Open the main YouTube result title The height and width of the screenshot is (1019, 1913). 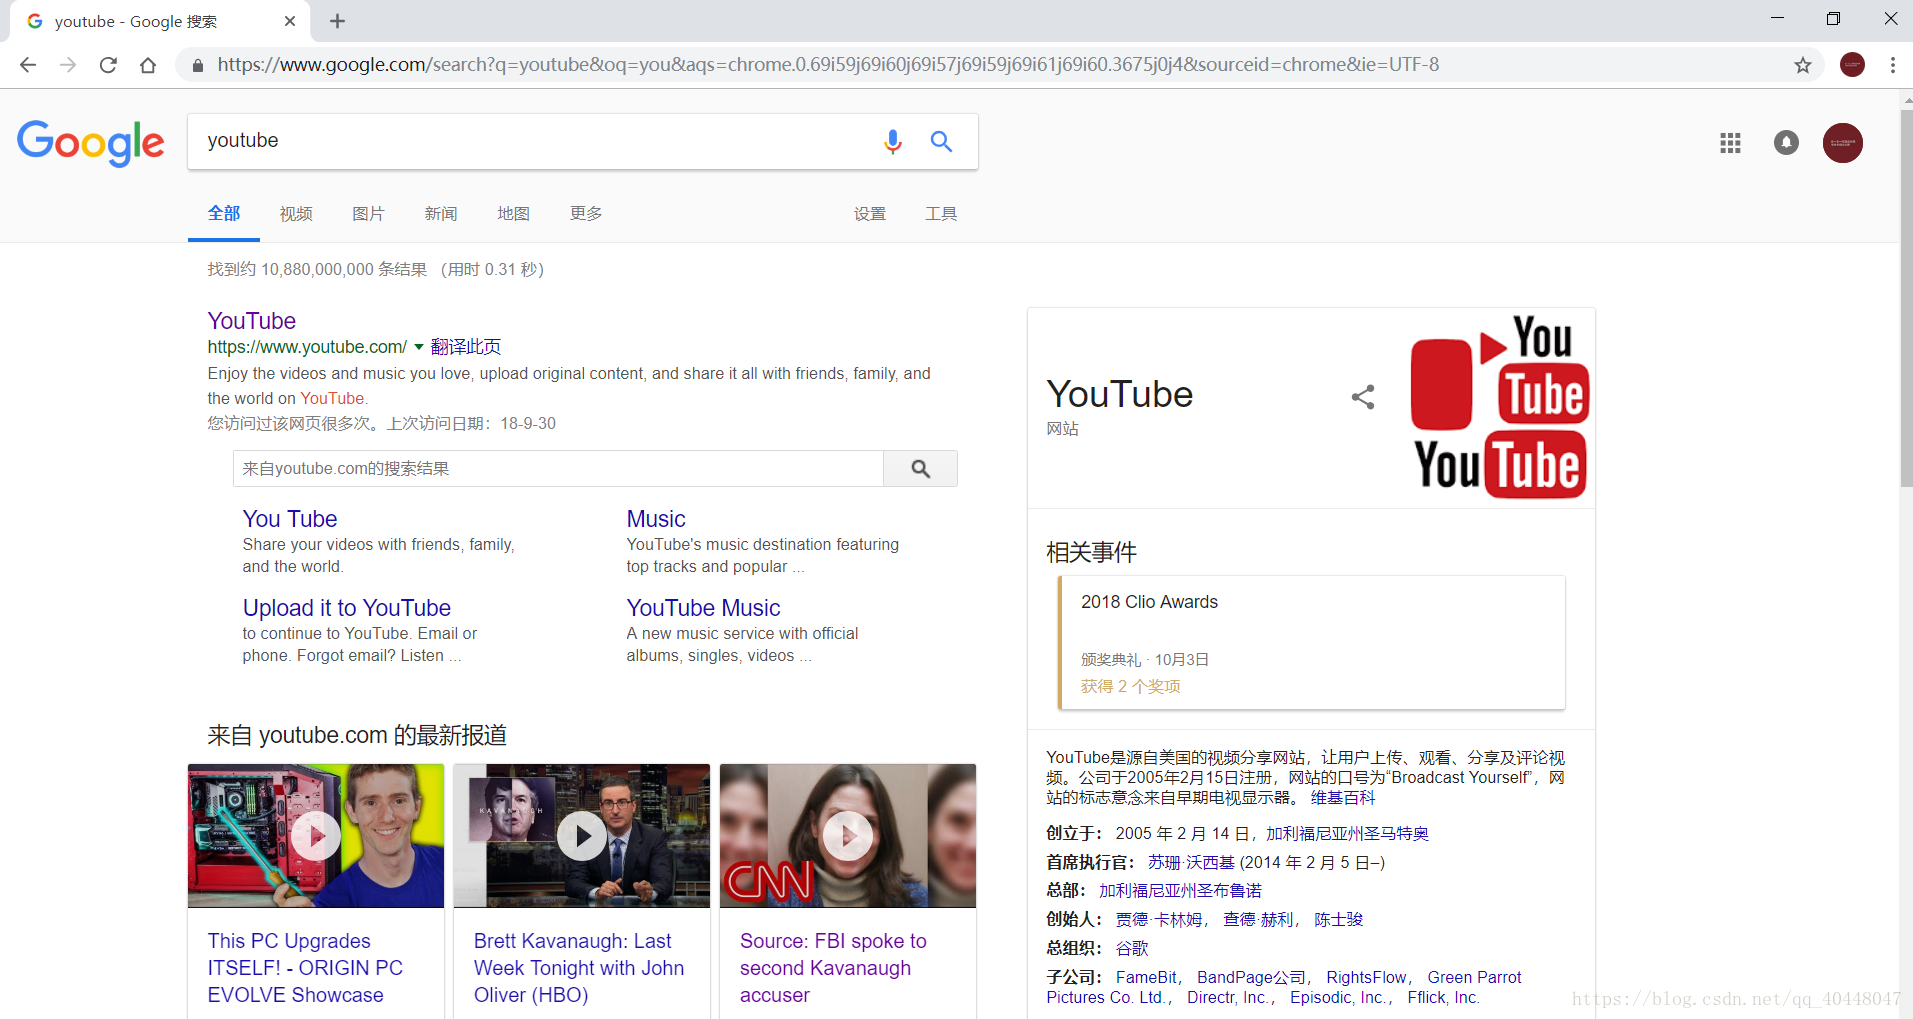252,321
